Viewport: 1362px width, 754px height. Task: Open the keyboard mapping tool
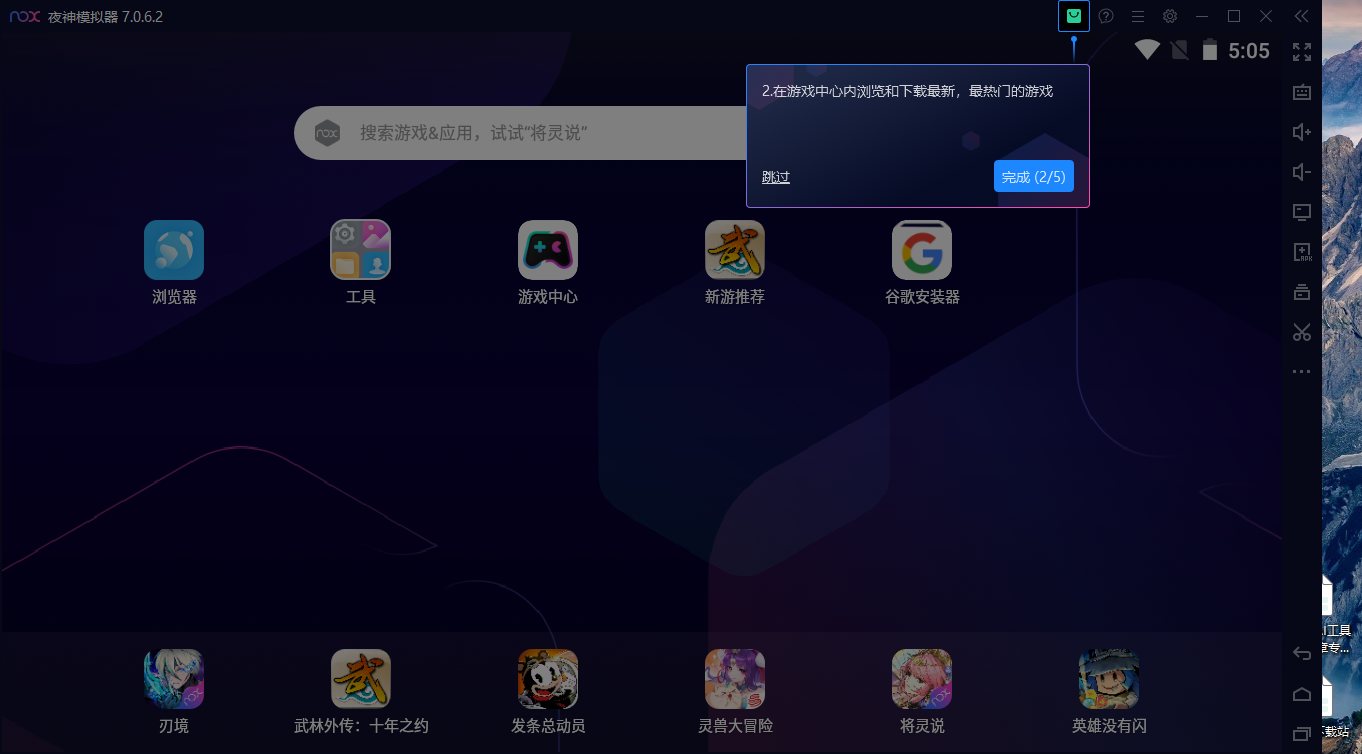coord(1302,92)
